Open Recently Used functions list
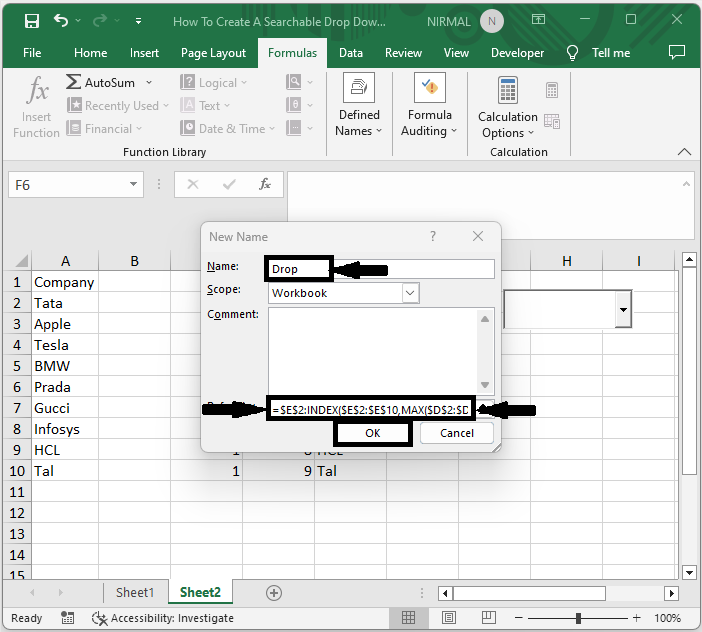Viewport: 702px width, 632px height. coord(118,106)
